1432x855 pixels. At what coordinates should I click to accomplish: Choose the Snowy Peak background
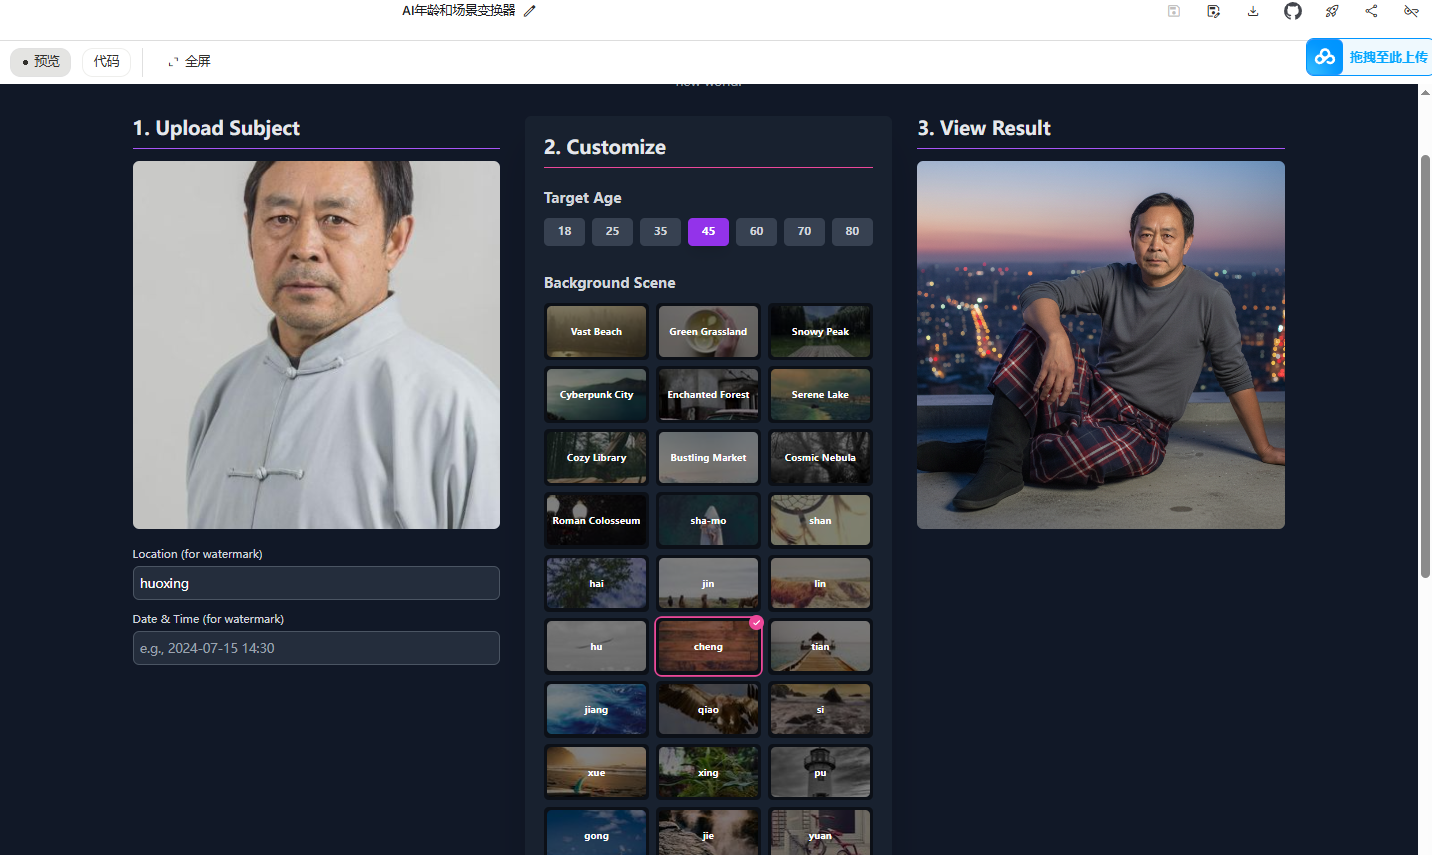(820, 331)
